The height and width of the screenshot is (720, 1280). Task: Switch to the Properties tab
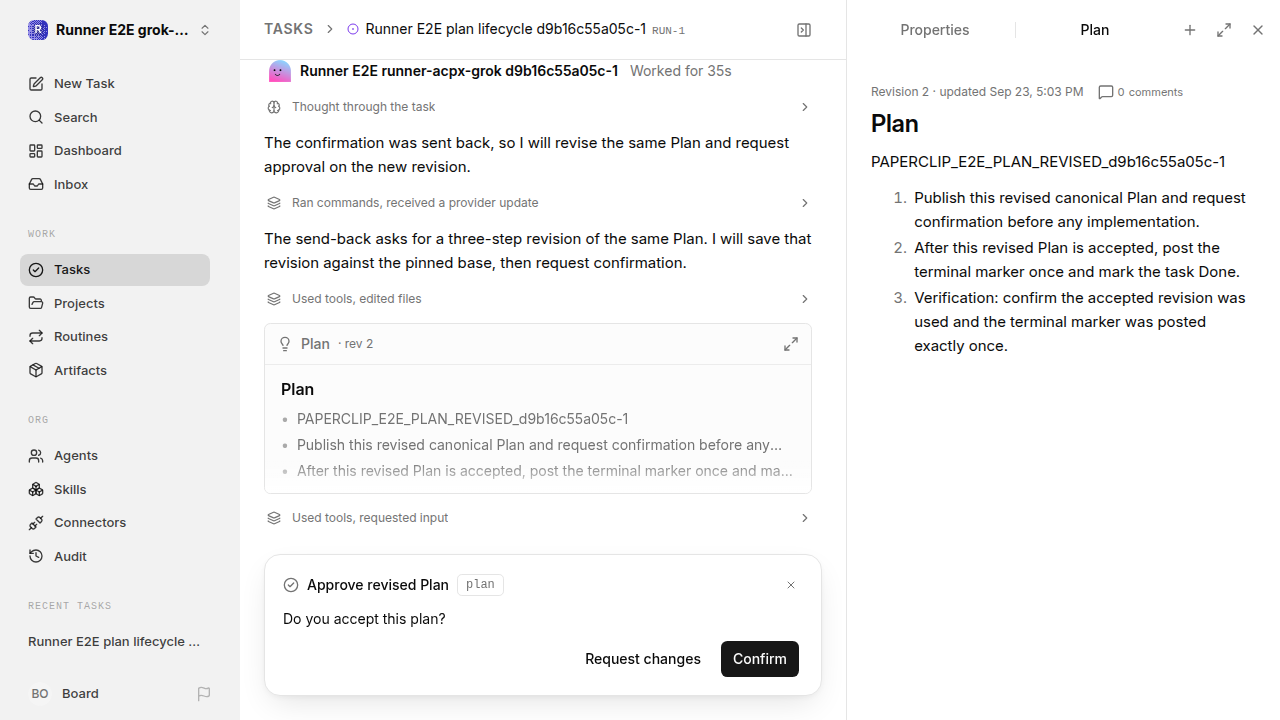[x=934, y=30]
